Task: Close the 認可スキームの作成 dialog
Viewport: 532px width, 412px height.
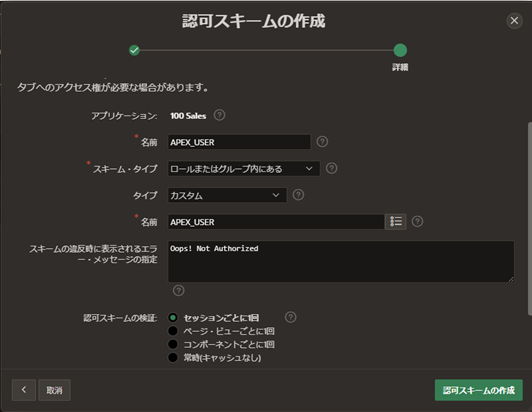Action: (514, 21)
